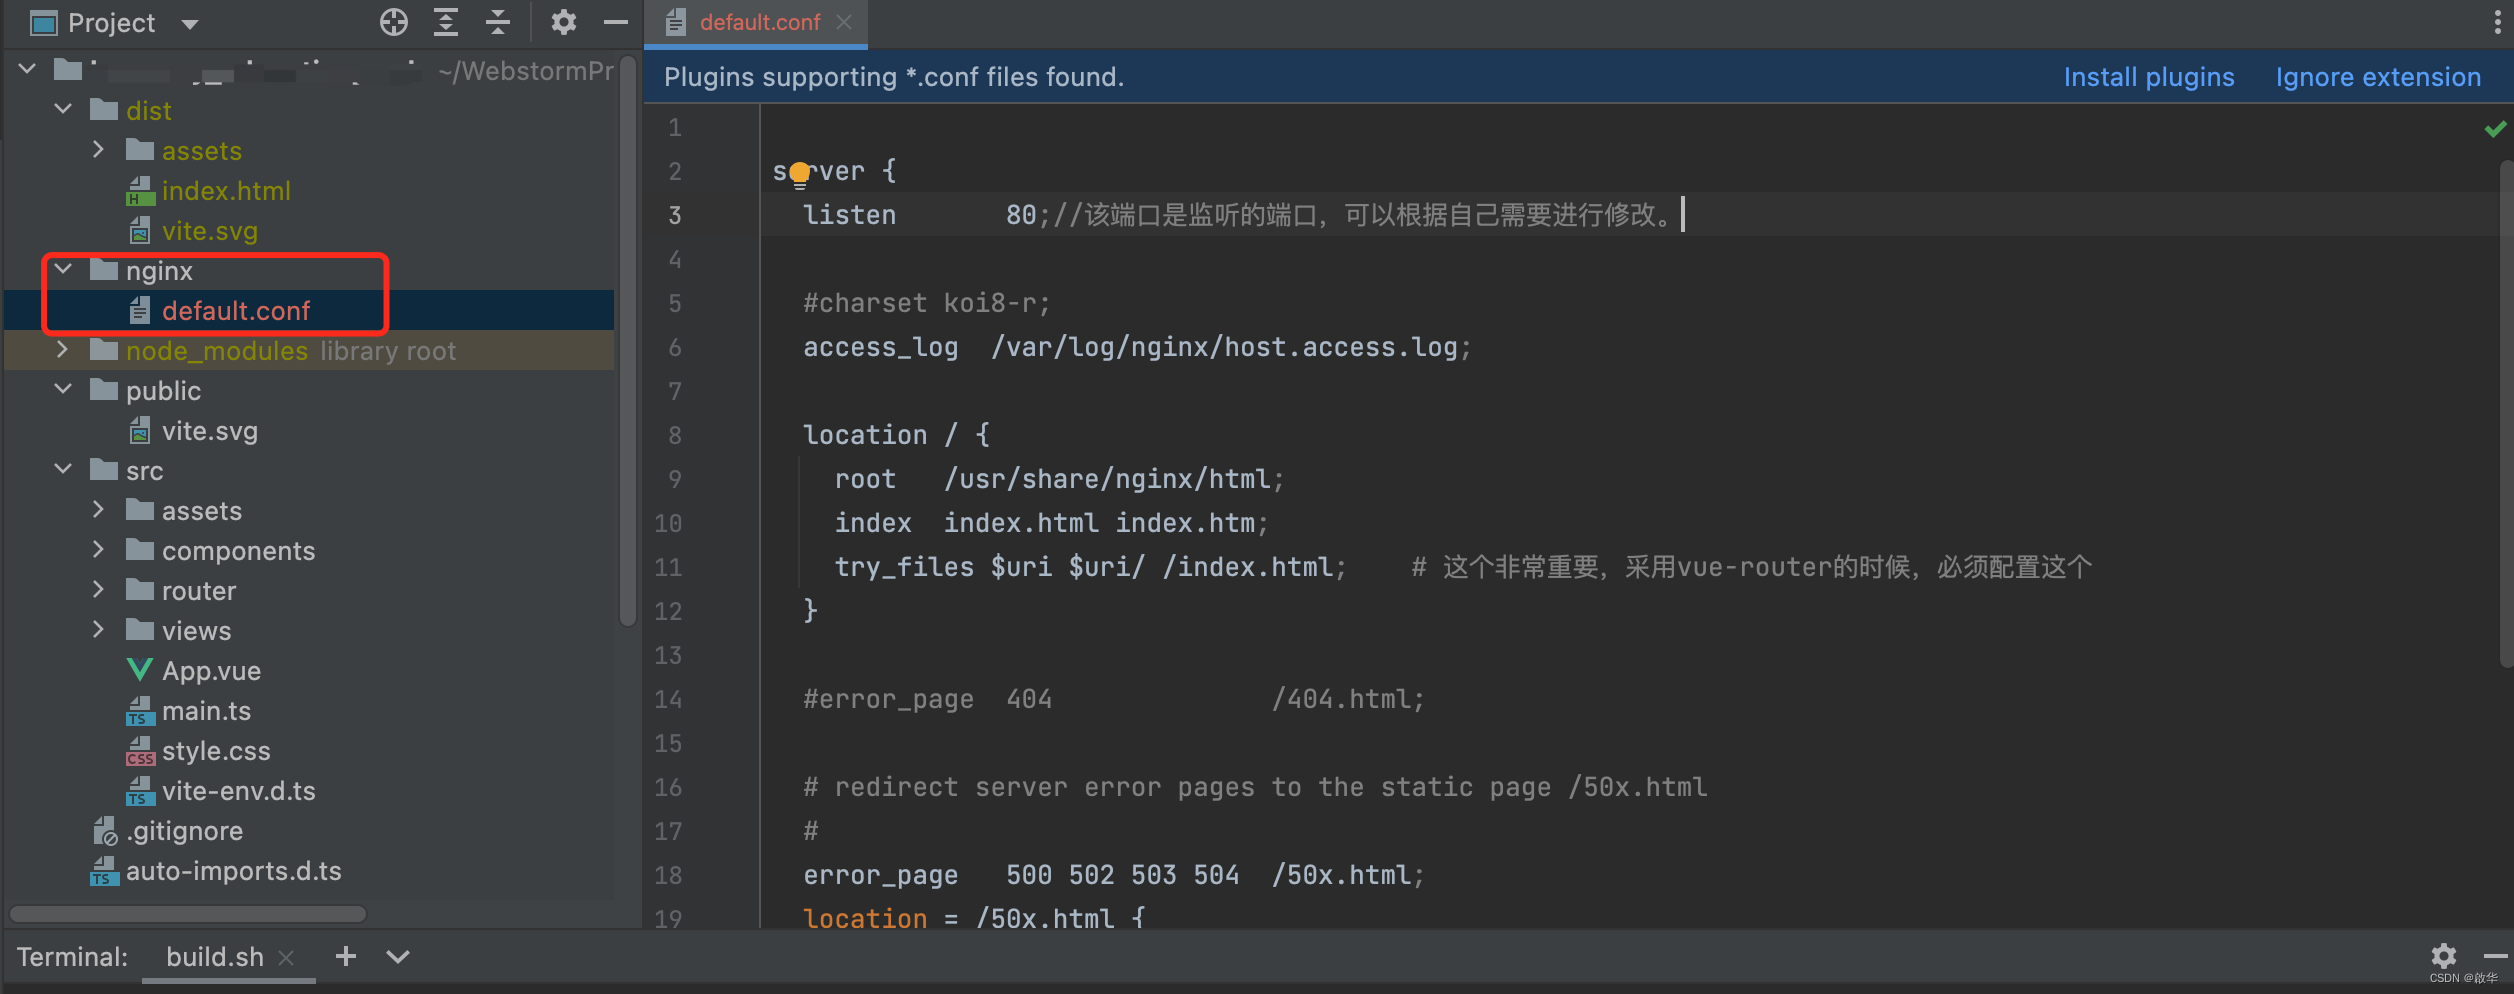The width and height of the screenshot is (2514, 994).
Task: Select vite.svg under dist
Action: click(210, 231)
